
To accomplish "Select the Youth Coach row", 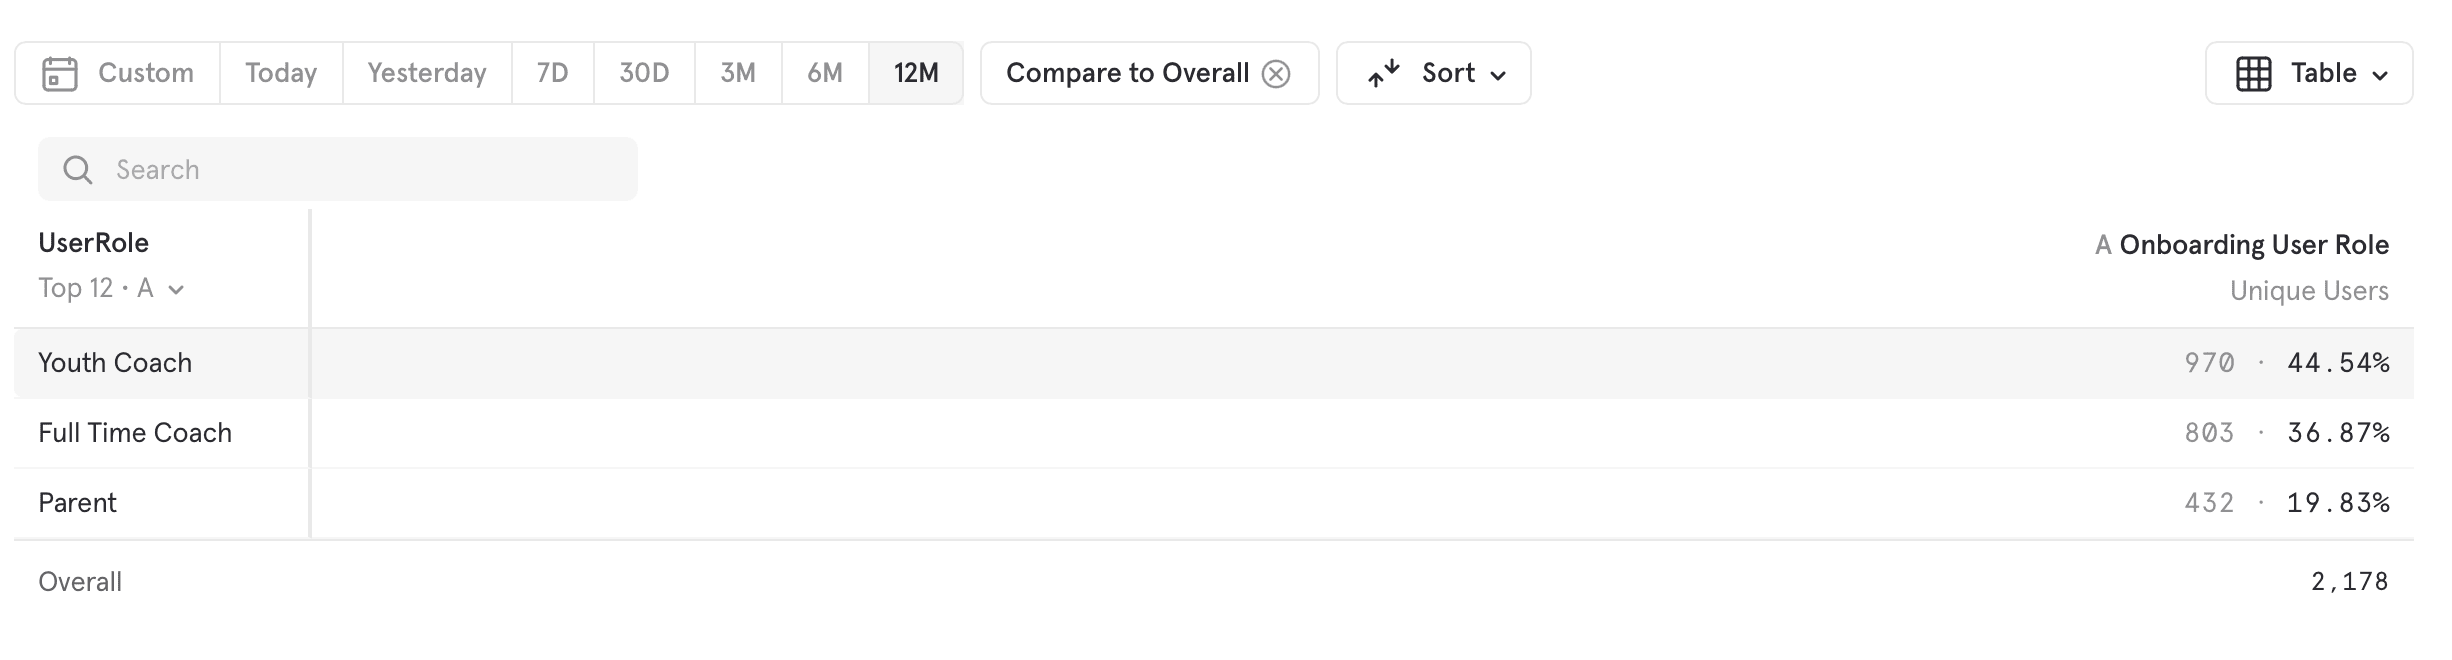I will pos(1214,363).
